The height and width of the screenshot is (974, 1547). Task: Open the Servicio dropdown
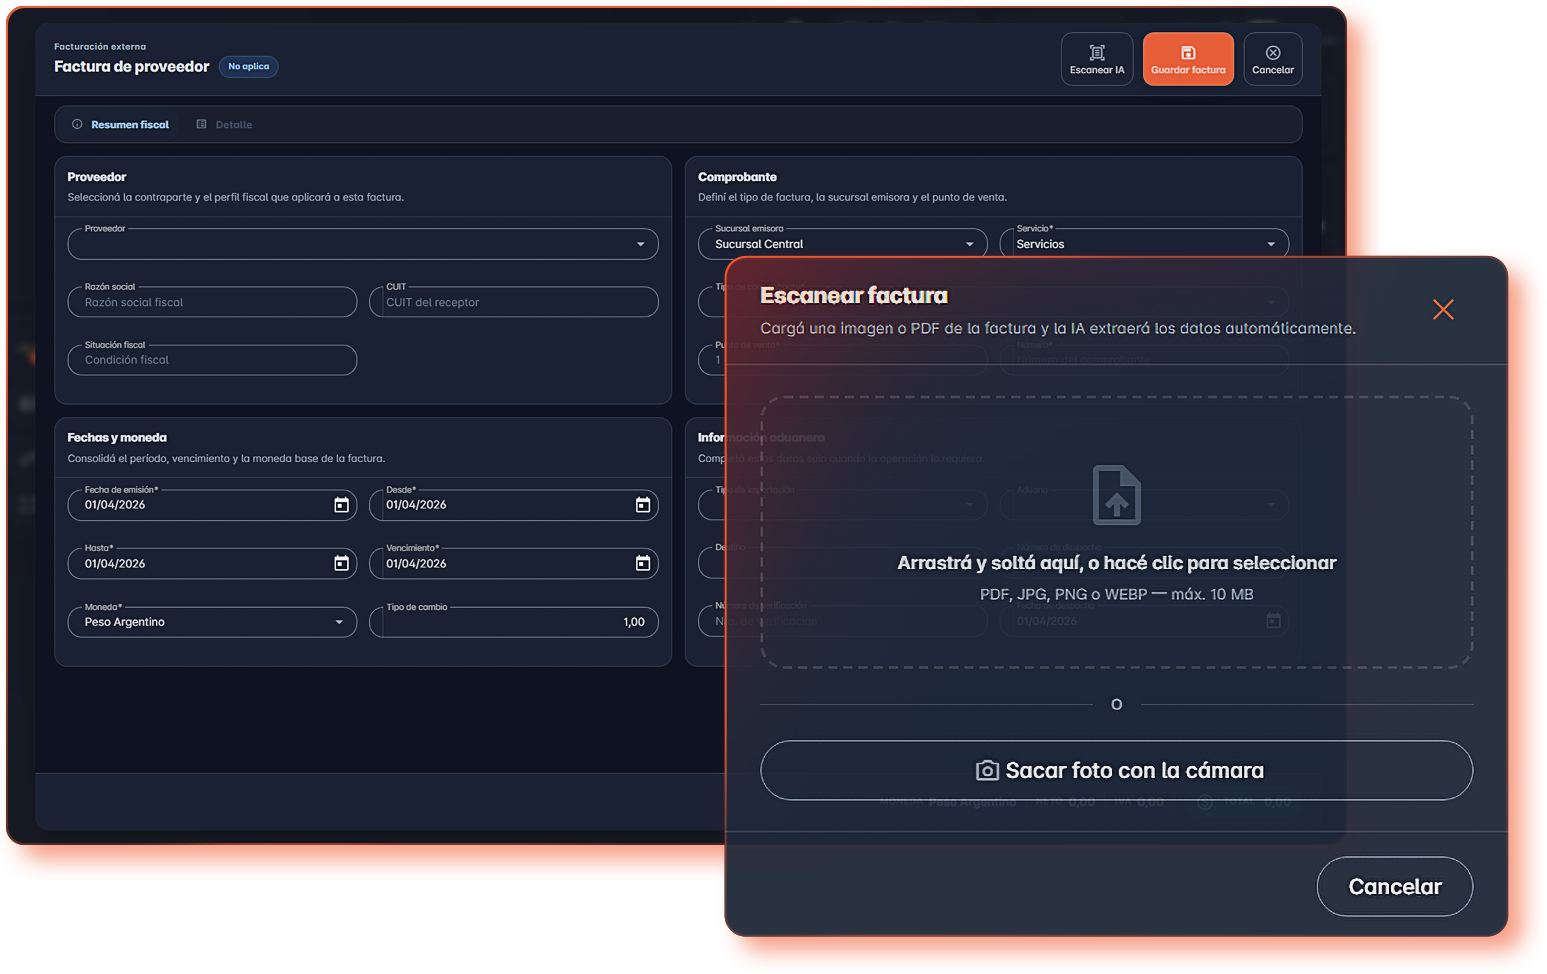click(x=1144, y=244)
